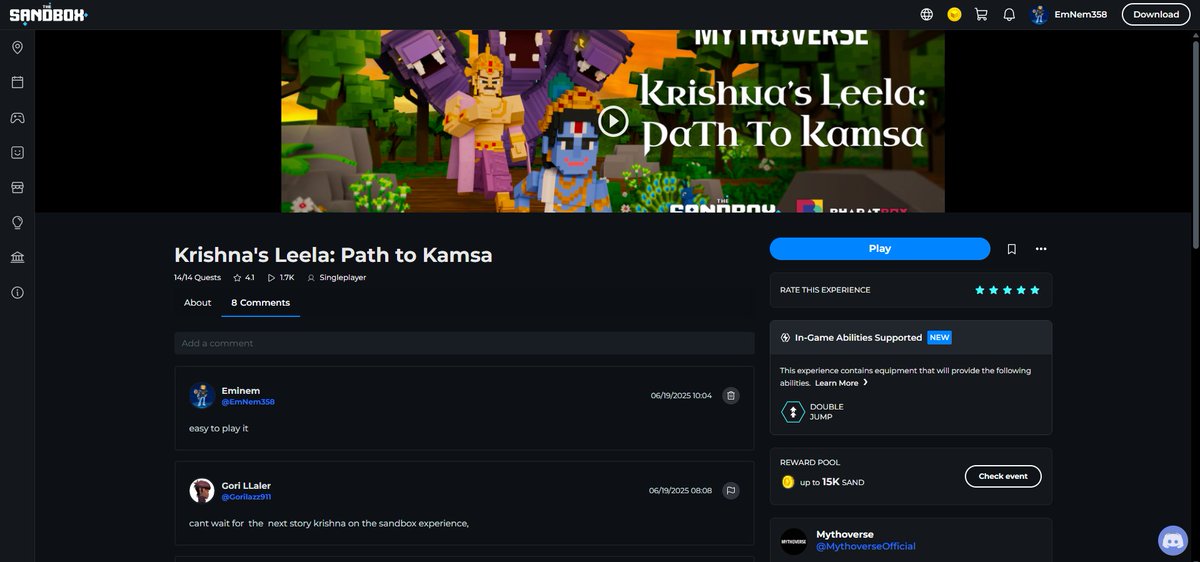
Task: Click the Krishna's Leela experience title
Action: pyautogui.click(x=333, y=254)
